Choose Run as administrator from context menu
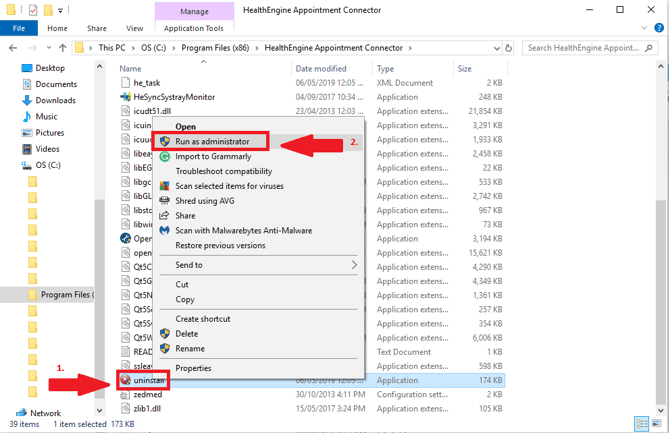The height and width of the screenshot is (433, 670). coord(212,142)
